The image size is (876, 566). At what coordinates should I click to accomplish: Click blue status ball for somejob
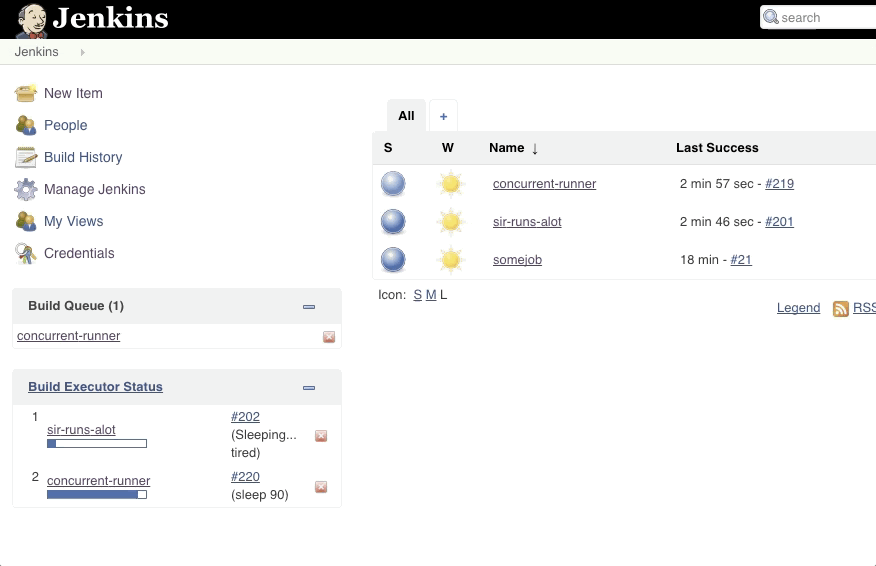pyautogui.click(x=393, y=260)
